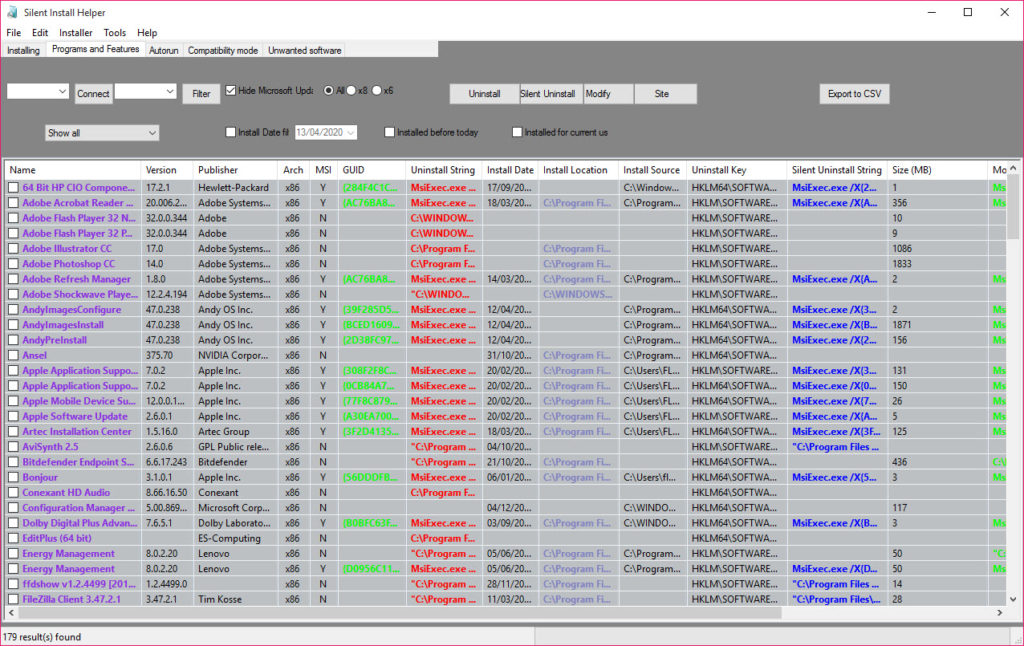Click the Silent Uninstall String column header

point(837,170)
